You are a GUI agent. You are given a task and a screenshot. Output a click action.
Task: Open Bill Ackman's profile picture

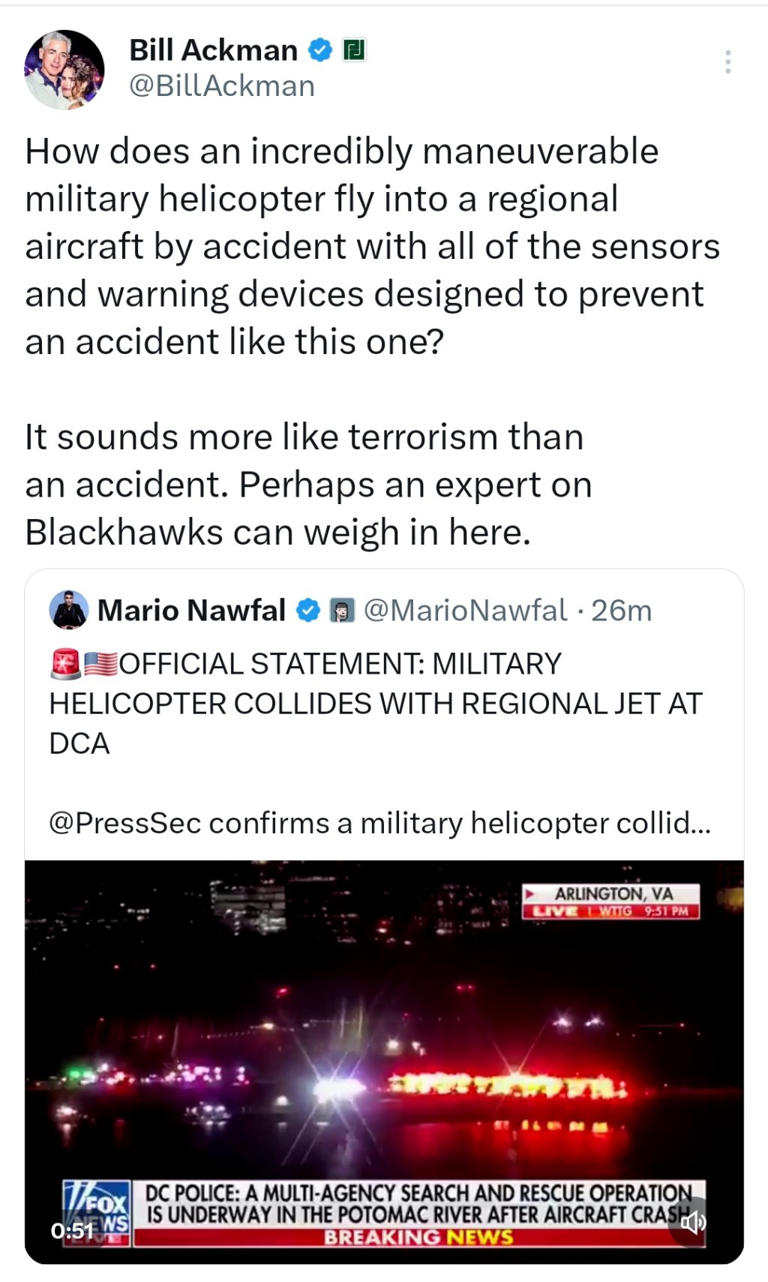(x=64, y=70)
